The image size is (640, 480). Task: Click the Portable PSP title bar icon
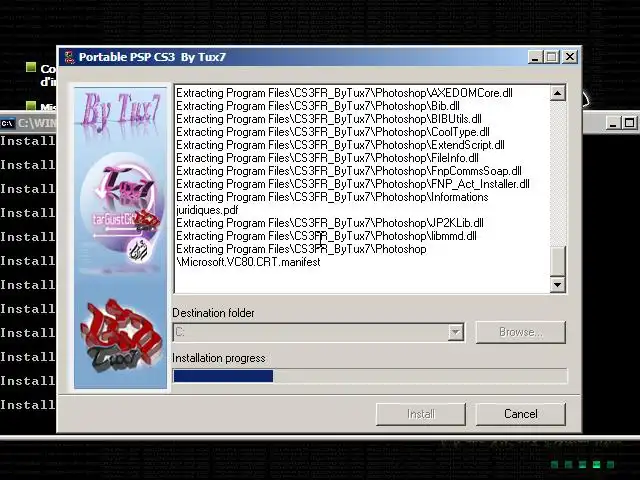pyautogui.click(x=70, y=57)
